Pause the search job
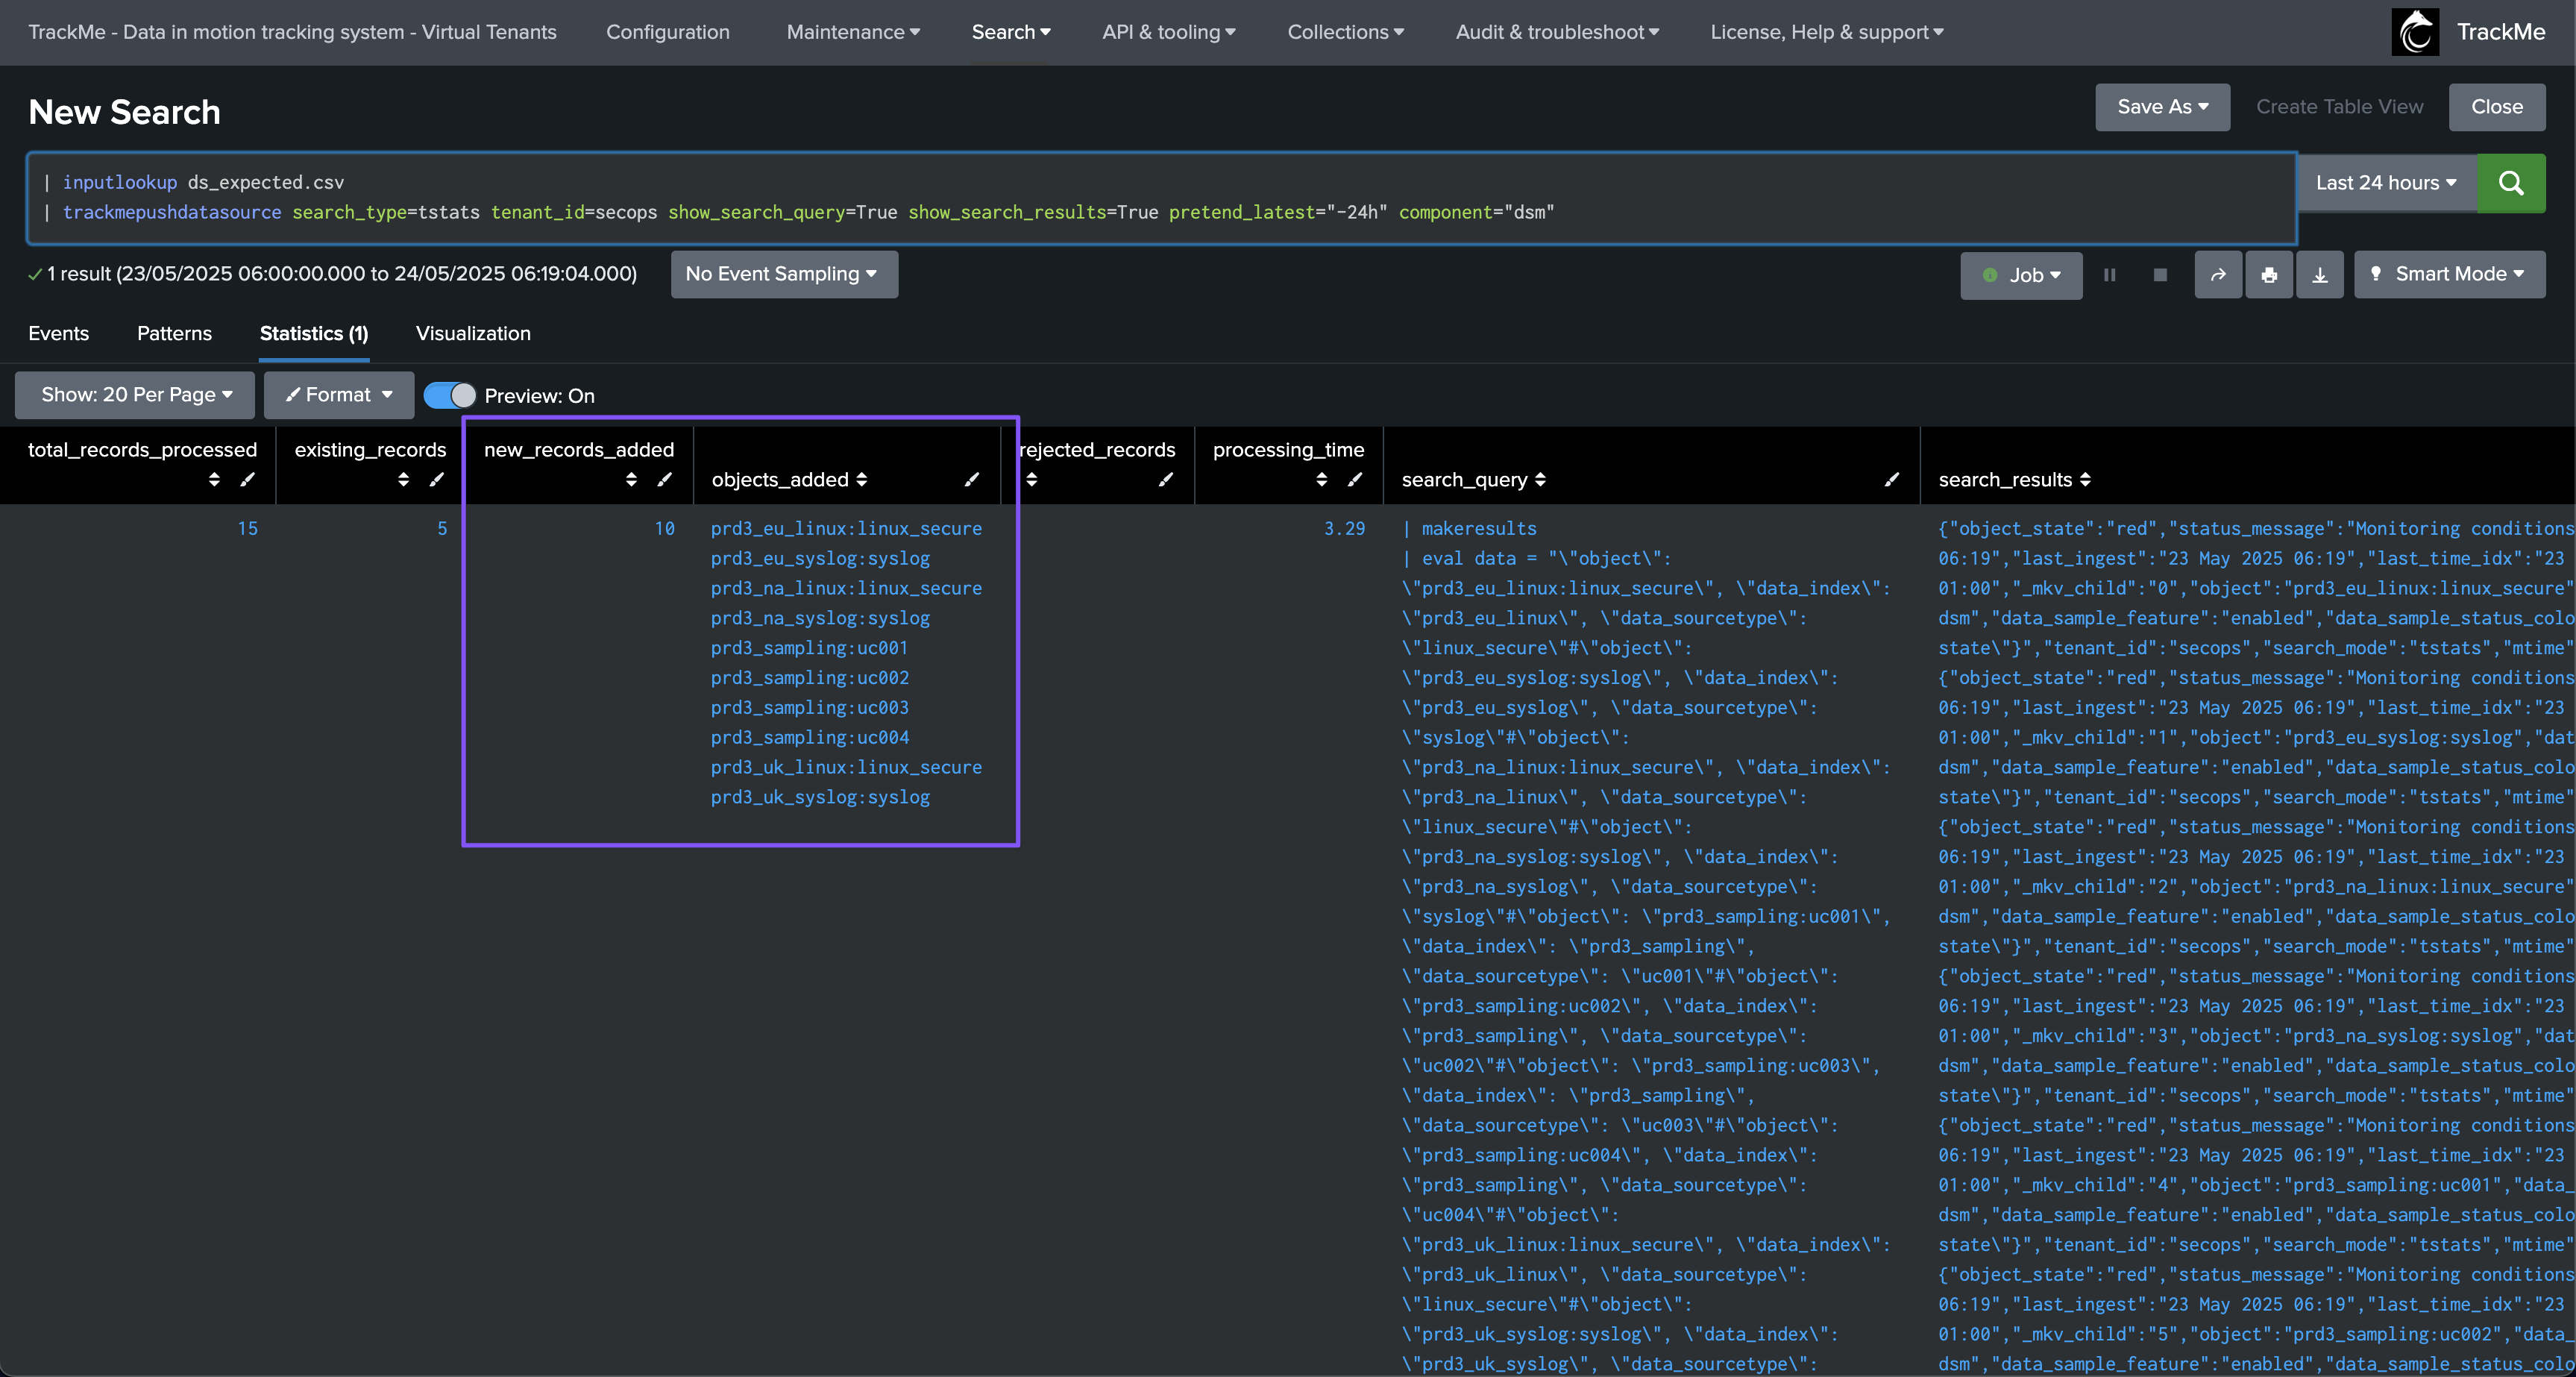Screen dimensions: 2576x1377 pos(2109,275)
